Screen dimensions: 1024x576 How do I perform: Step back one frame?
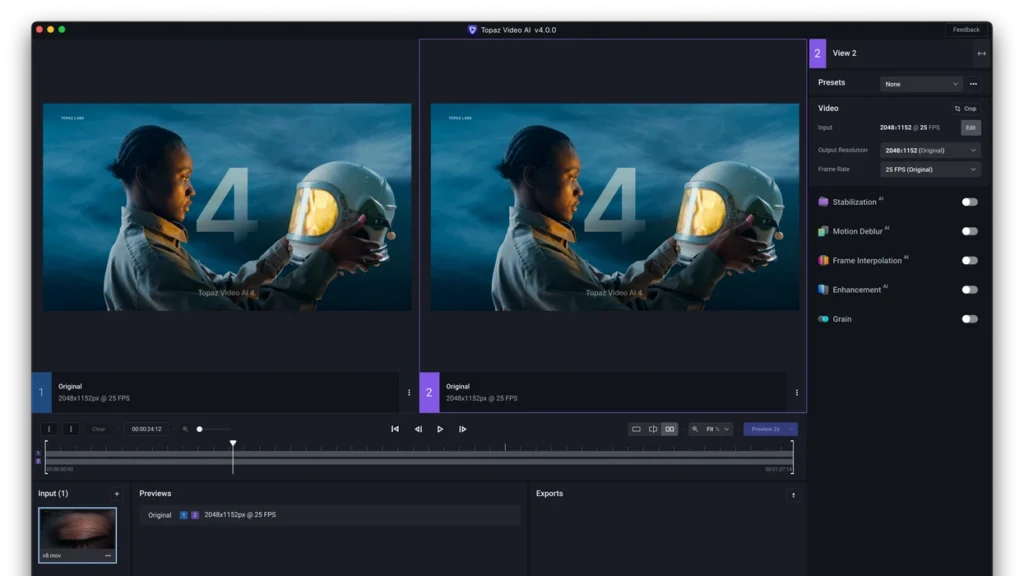pos(418,429)
